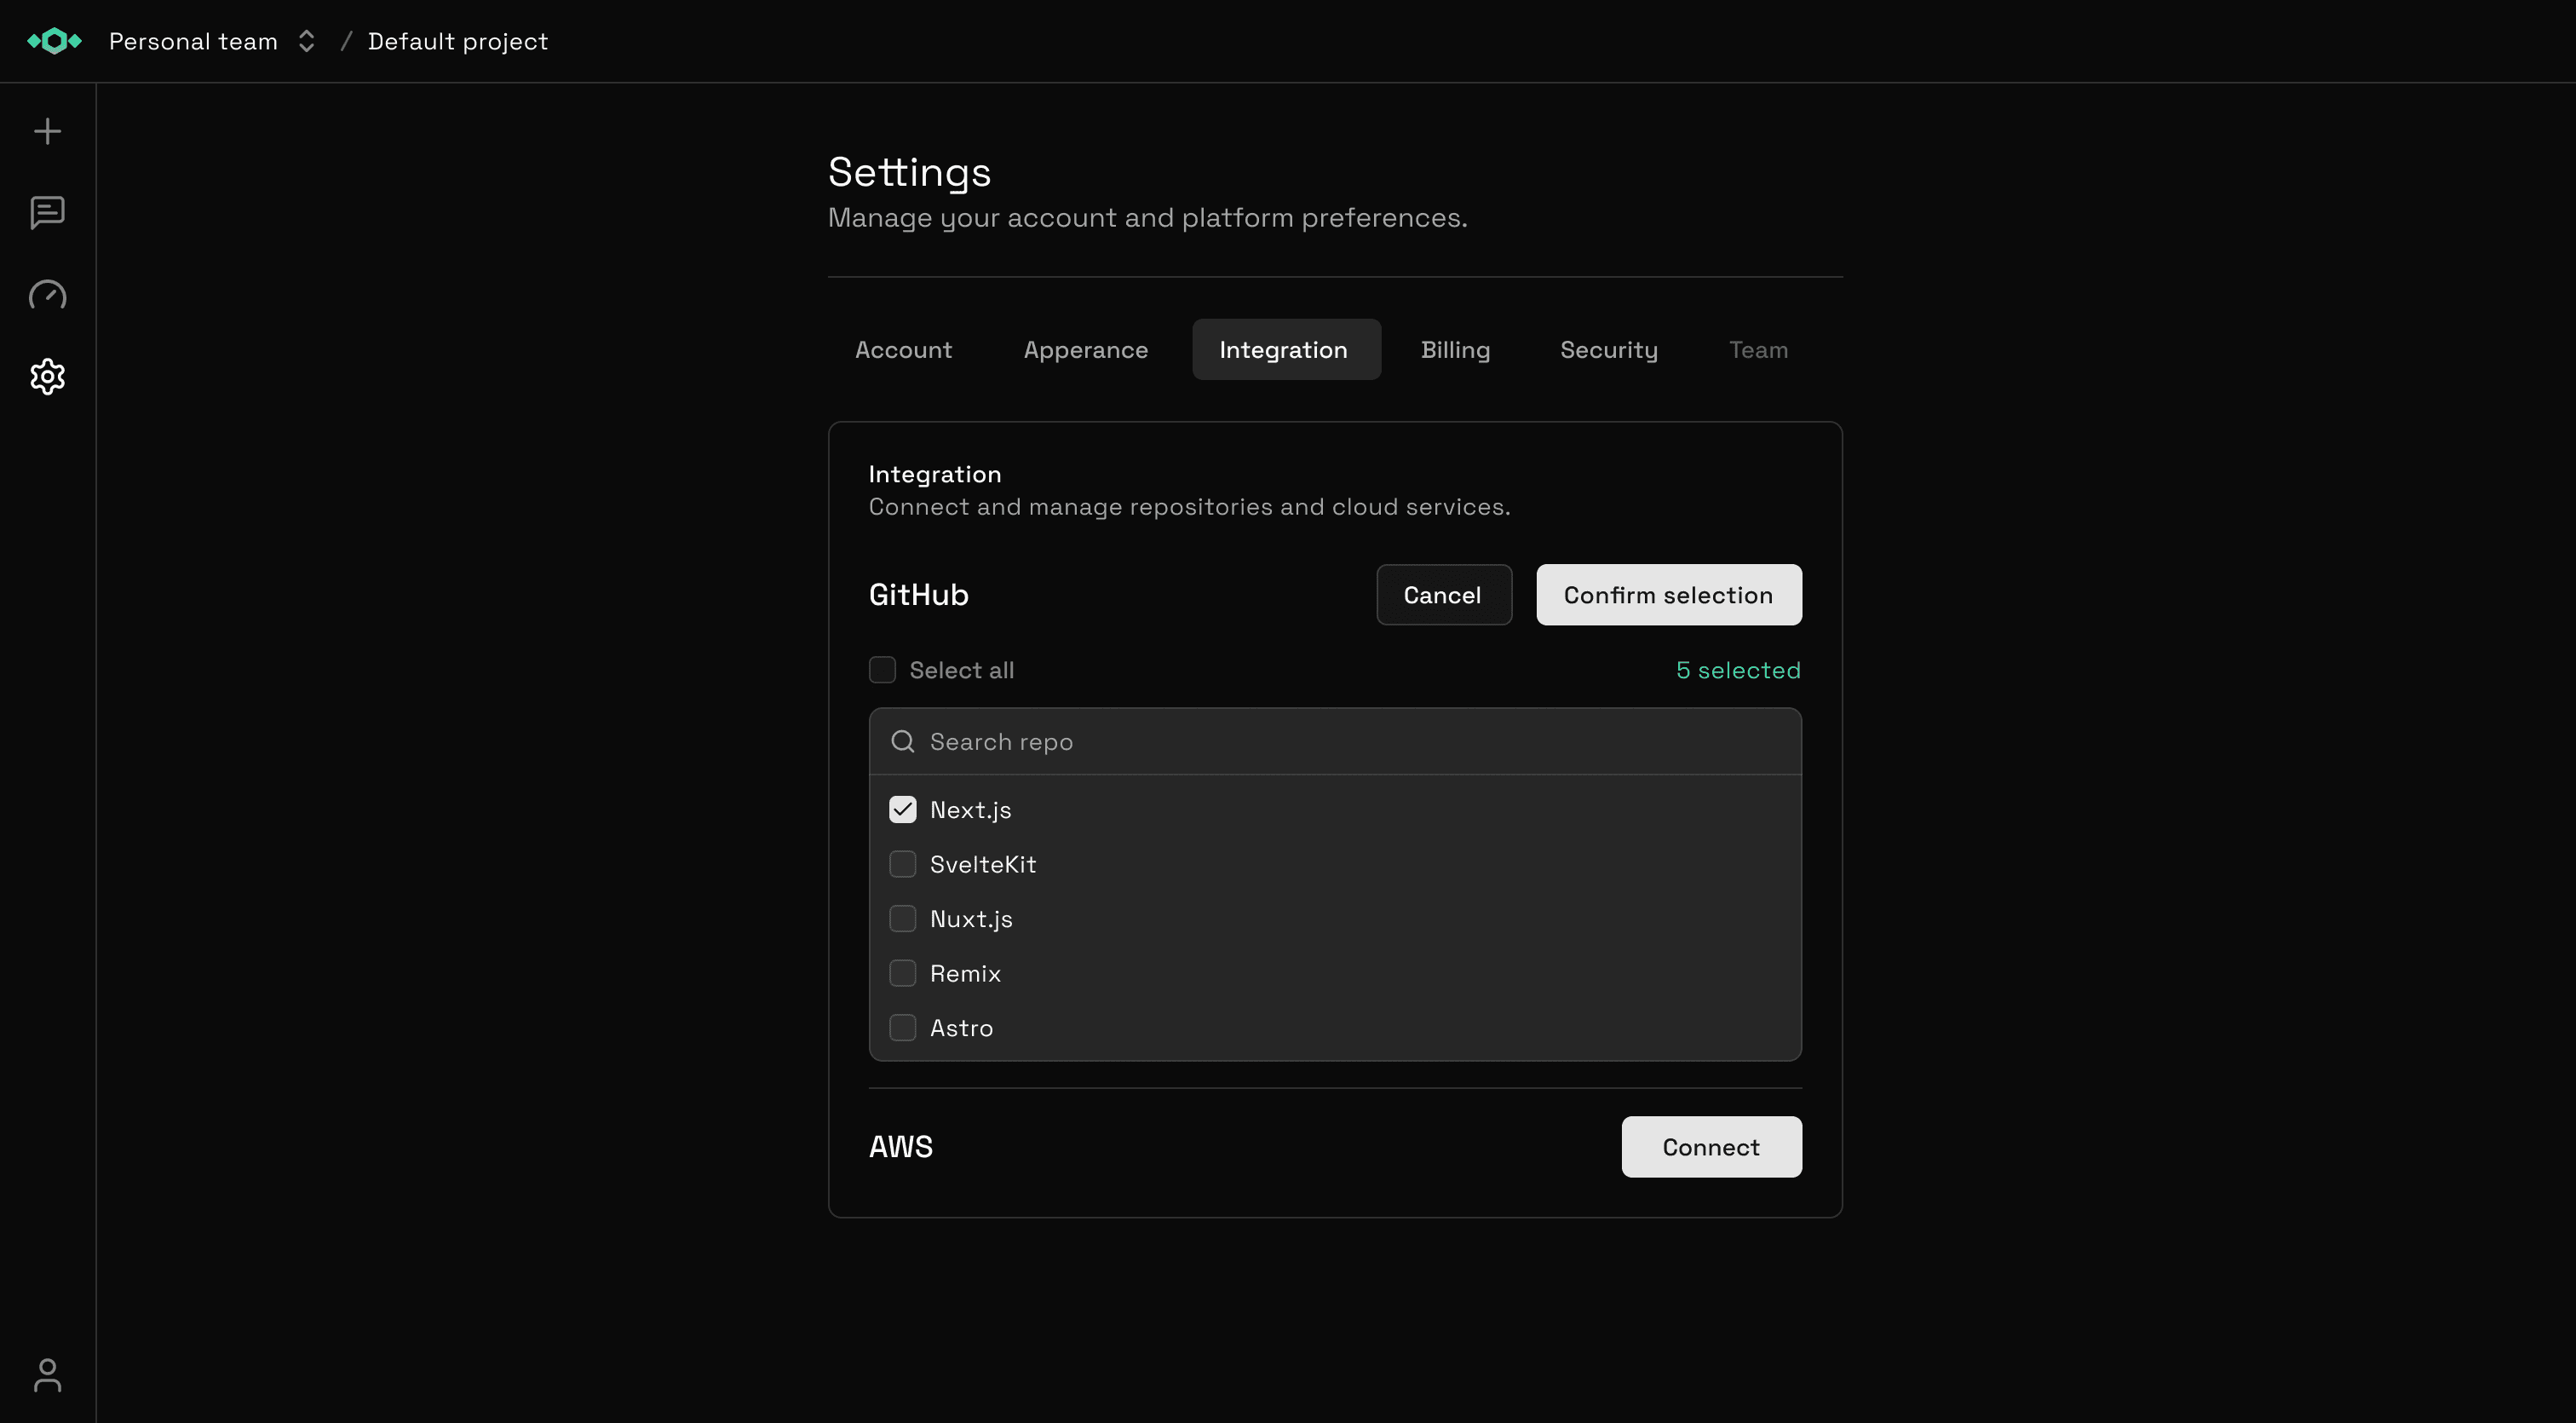Viewport: 2576px width, 1423px height.
Task: Open the chat messages panel icon
Action: coord(47,213)
